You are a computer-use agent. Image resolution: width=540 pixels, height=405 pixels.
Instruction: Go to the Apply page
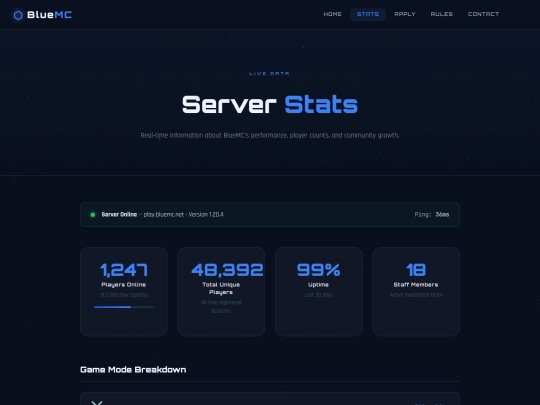(x=405, y=14)
